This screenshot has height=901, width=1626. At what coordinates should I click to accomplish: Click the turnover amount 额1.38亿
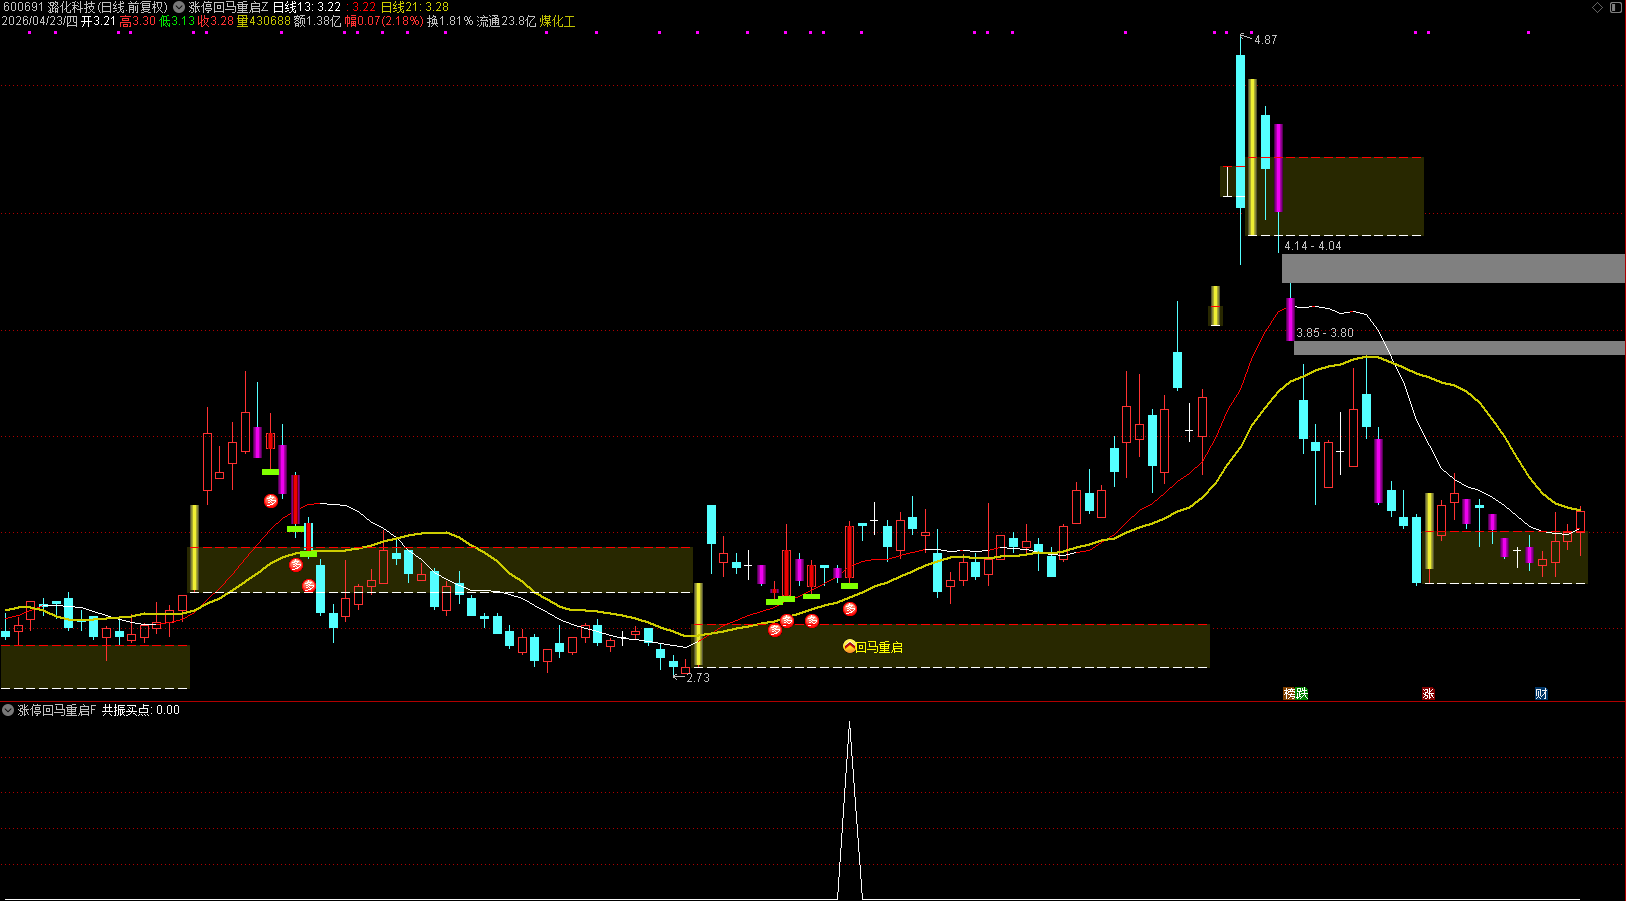318,21
